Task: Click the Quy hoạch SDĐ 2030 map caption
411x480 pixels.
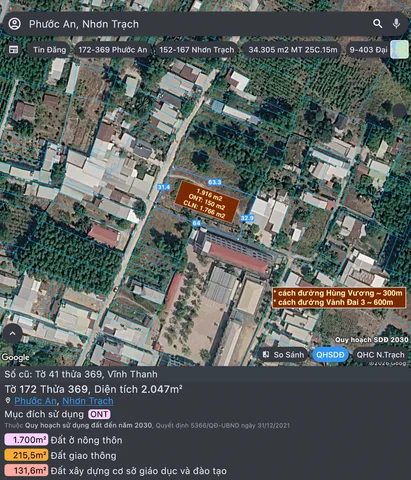Action: coord(372,340)
